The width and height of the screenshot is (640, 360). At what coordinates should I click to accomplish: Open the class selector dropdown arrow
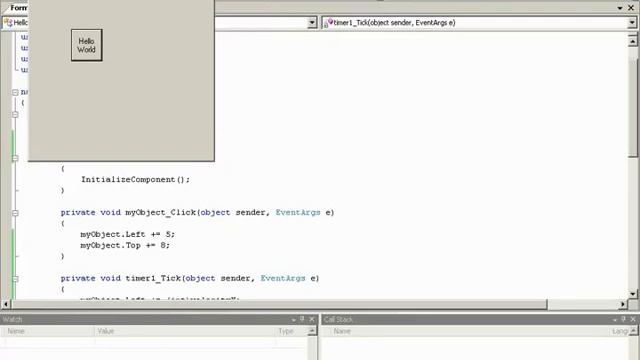[312, 23]
